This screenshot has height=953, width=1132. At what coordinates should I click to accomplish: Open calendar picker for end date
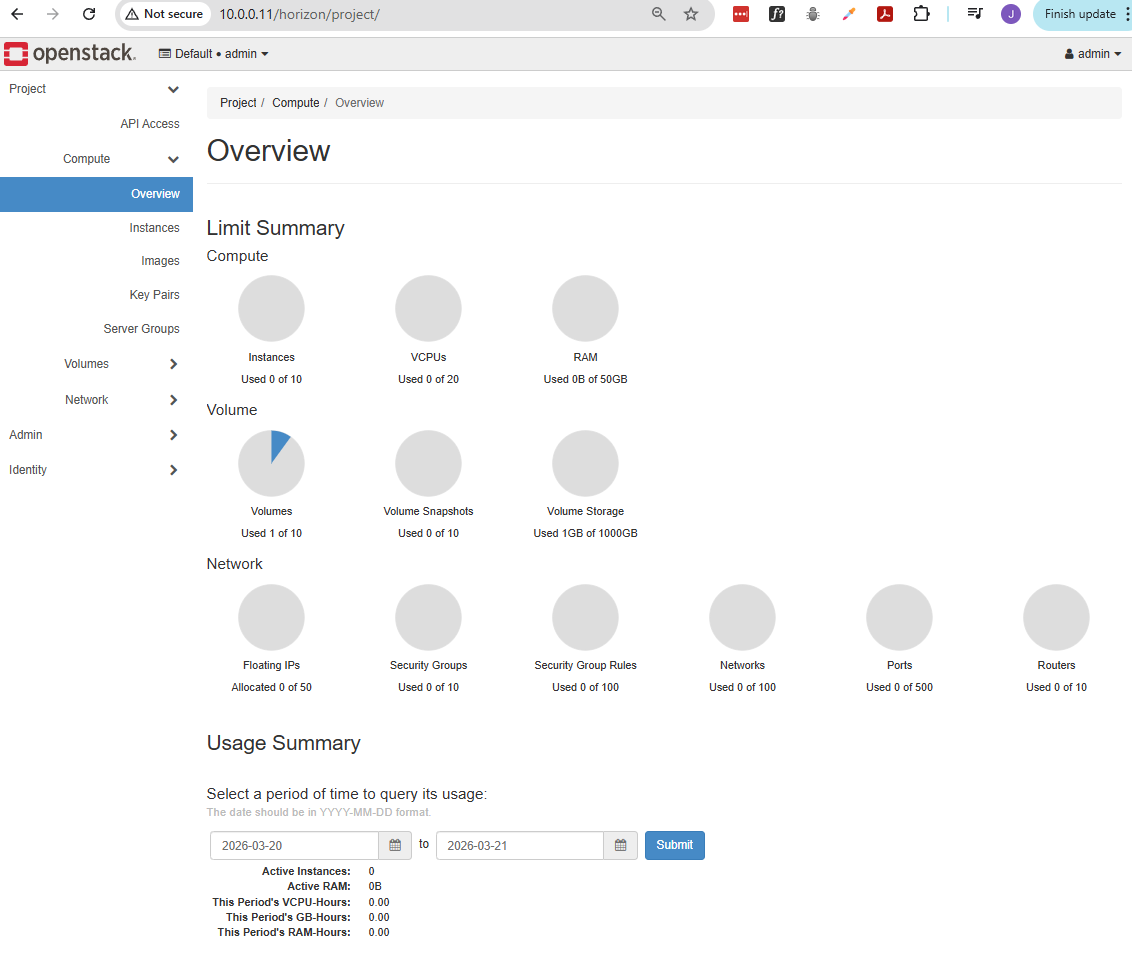point(620,846)
